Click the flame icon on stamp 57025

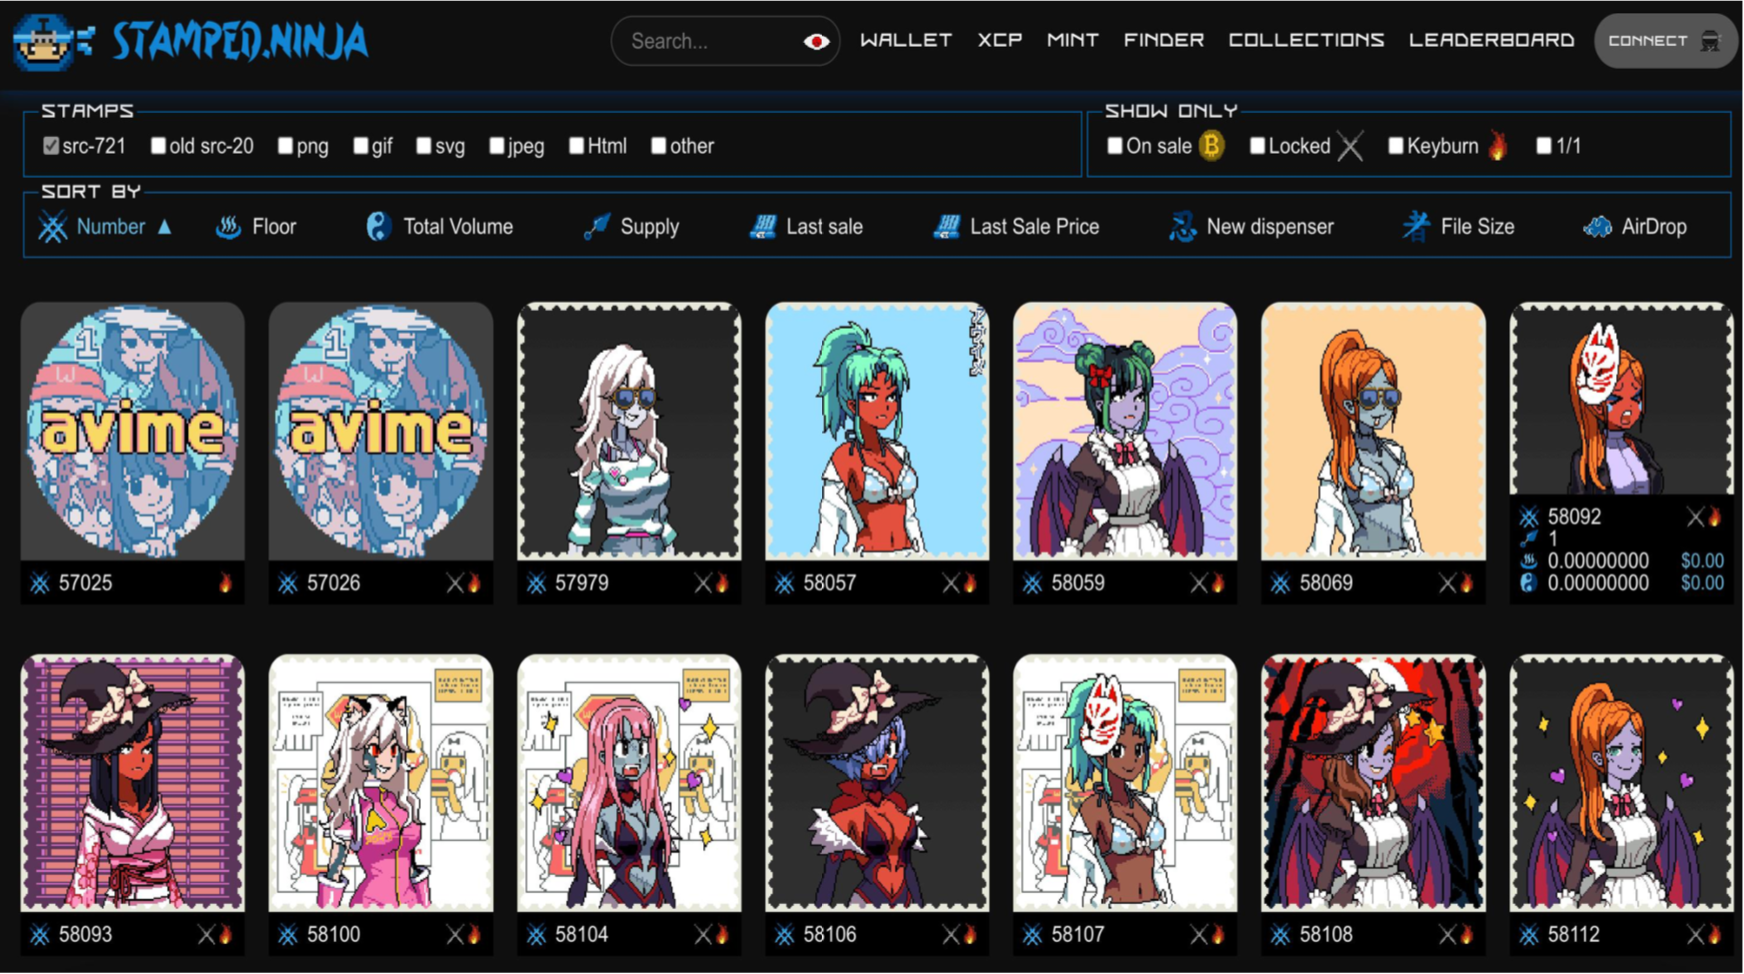(x=225, y=583)
